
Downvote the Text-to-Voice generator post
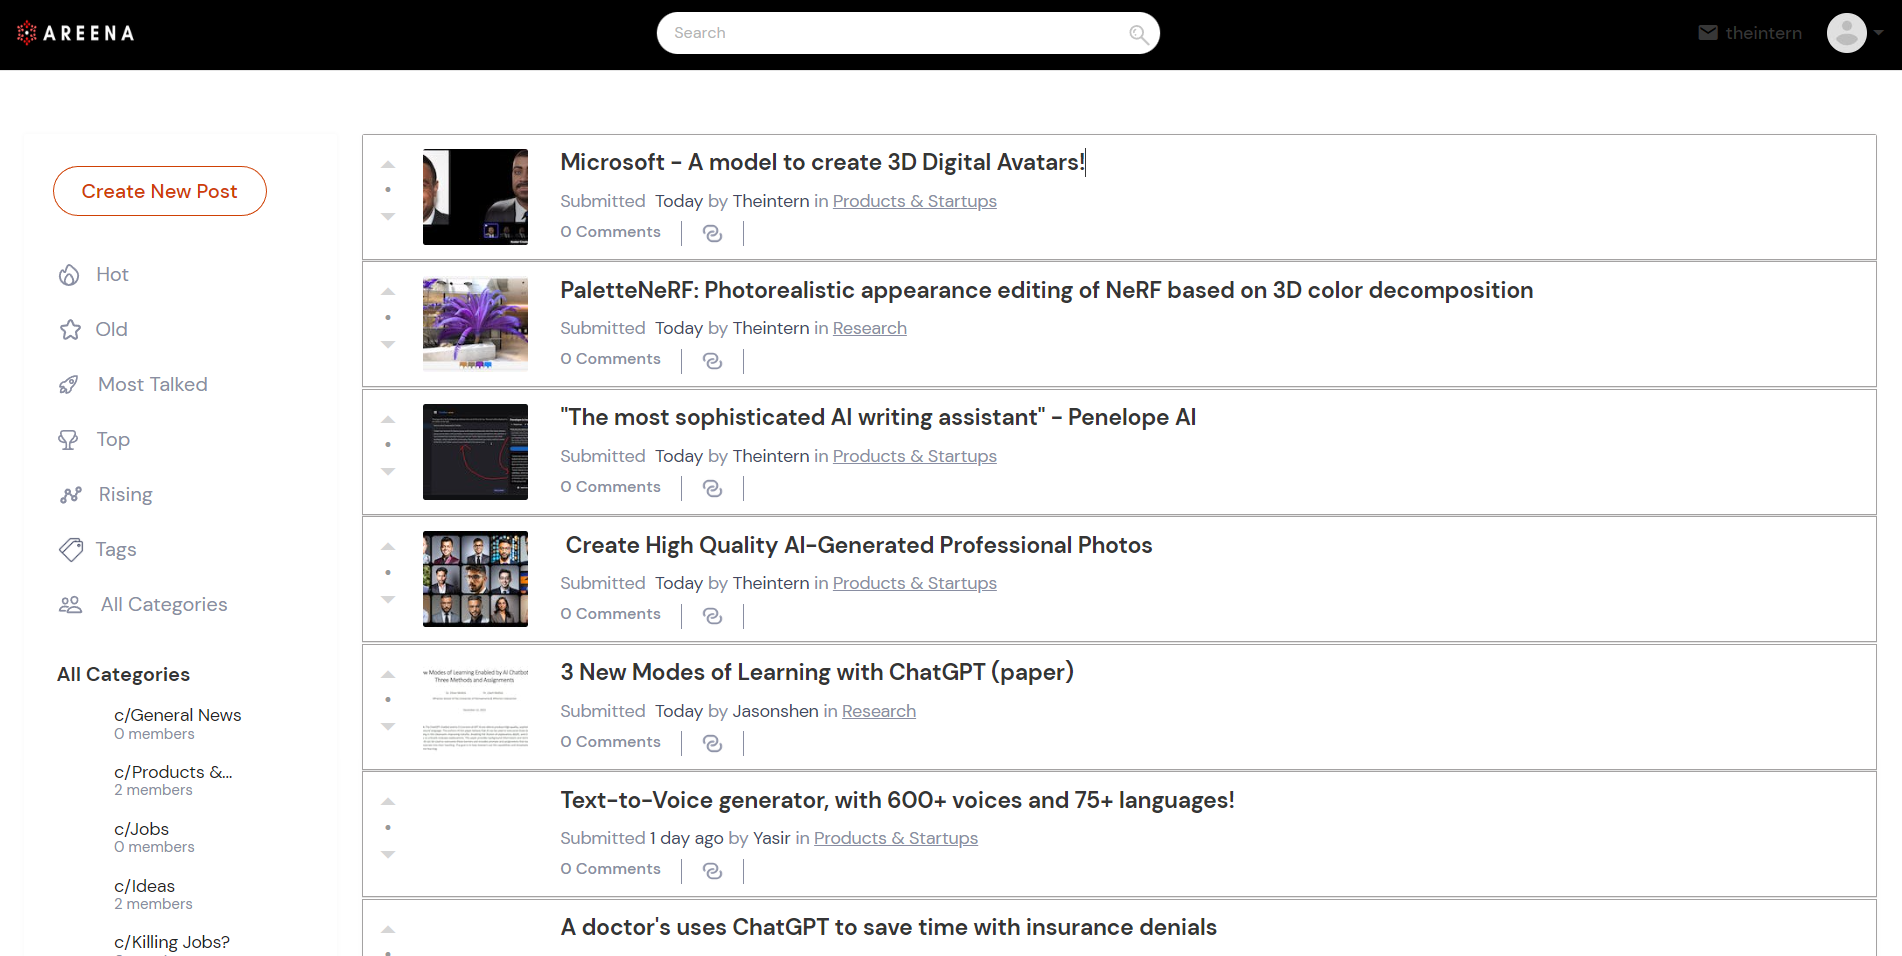coord(388,854)
